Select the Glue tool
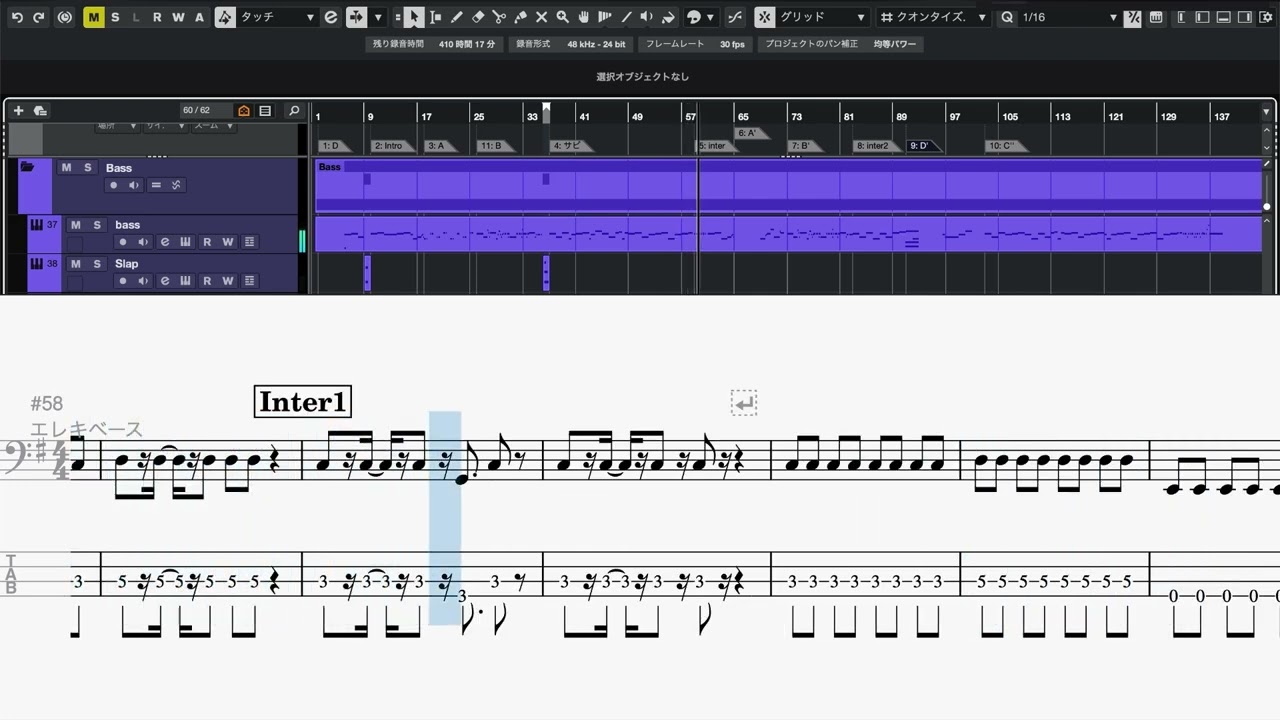Viewport: 1280px width, 720px height. (520, 17)
